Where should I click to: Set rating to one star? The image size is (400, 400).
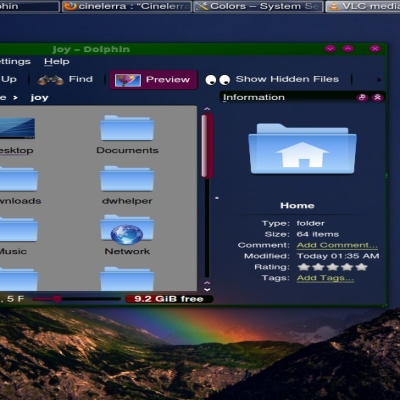[303, 267]
